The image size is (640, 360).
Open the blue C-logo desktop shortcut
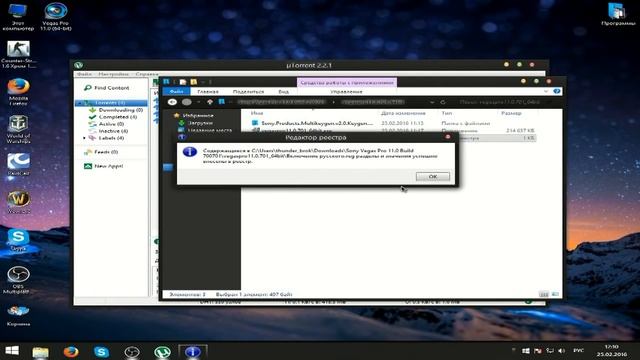(x=18, y=165)
